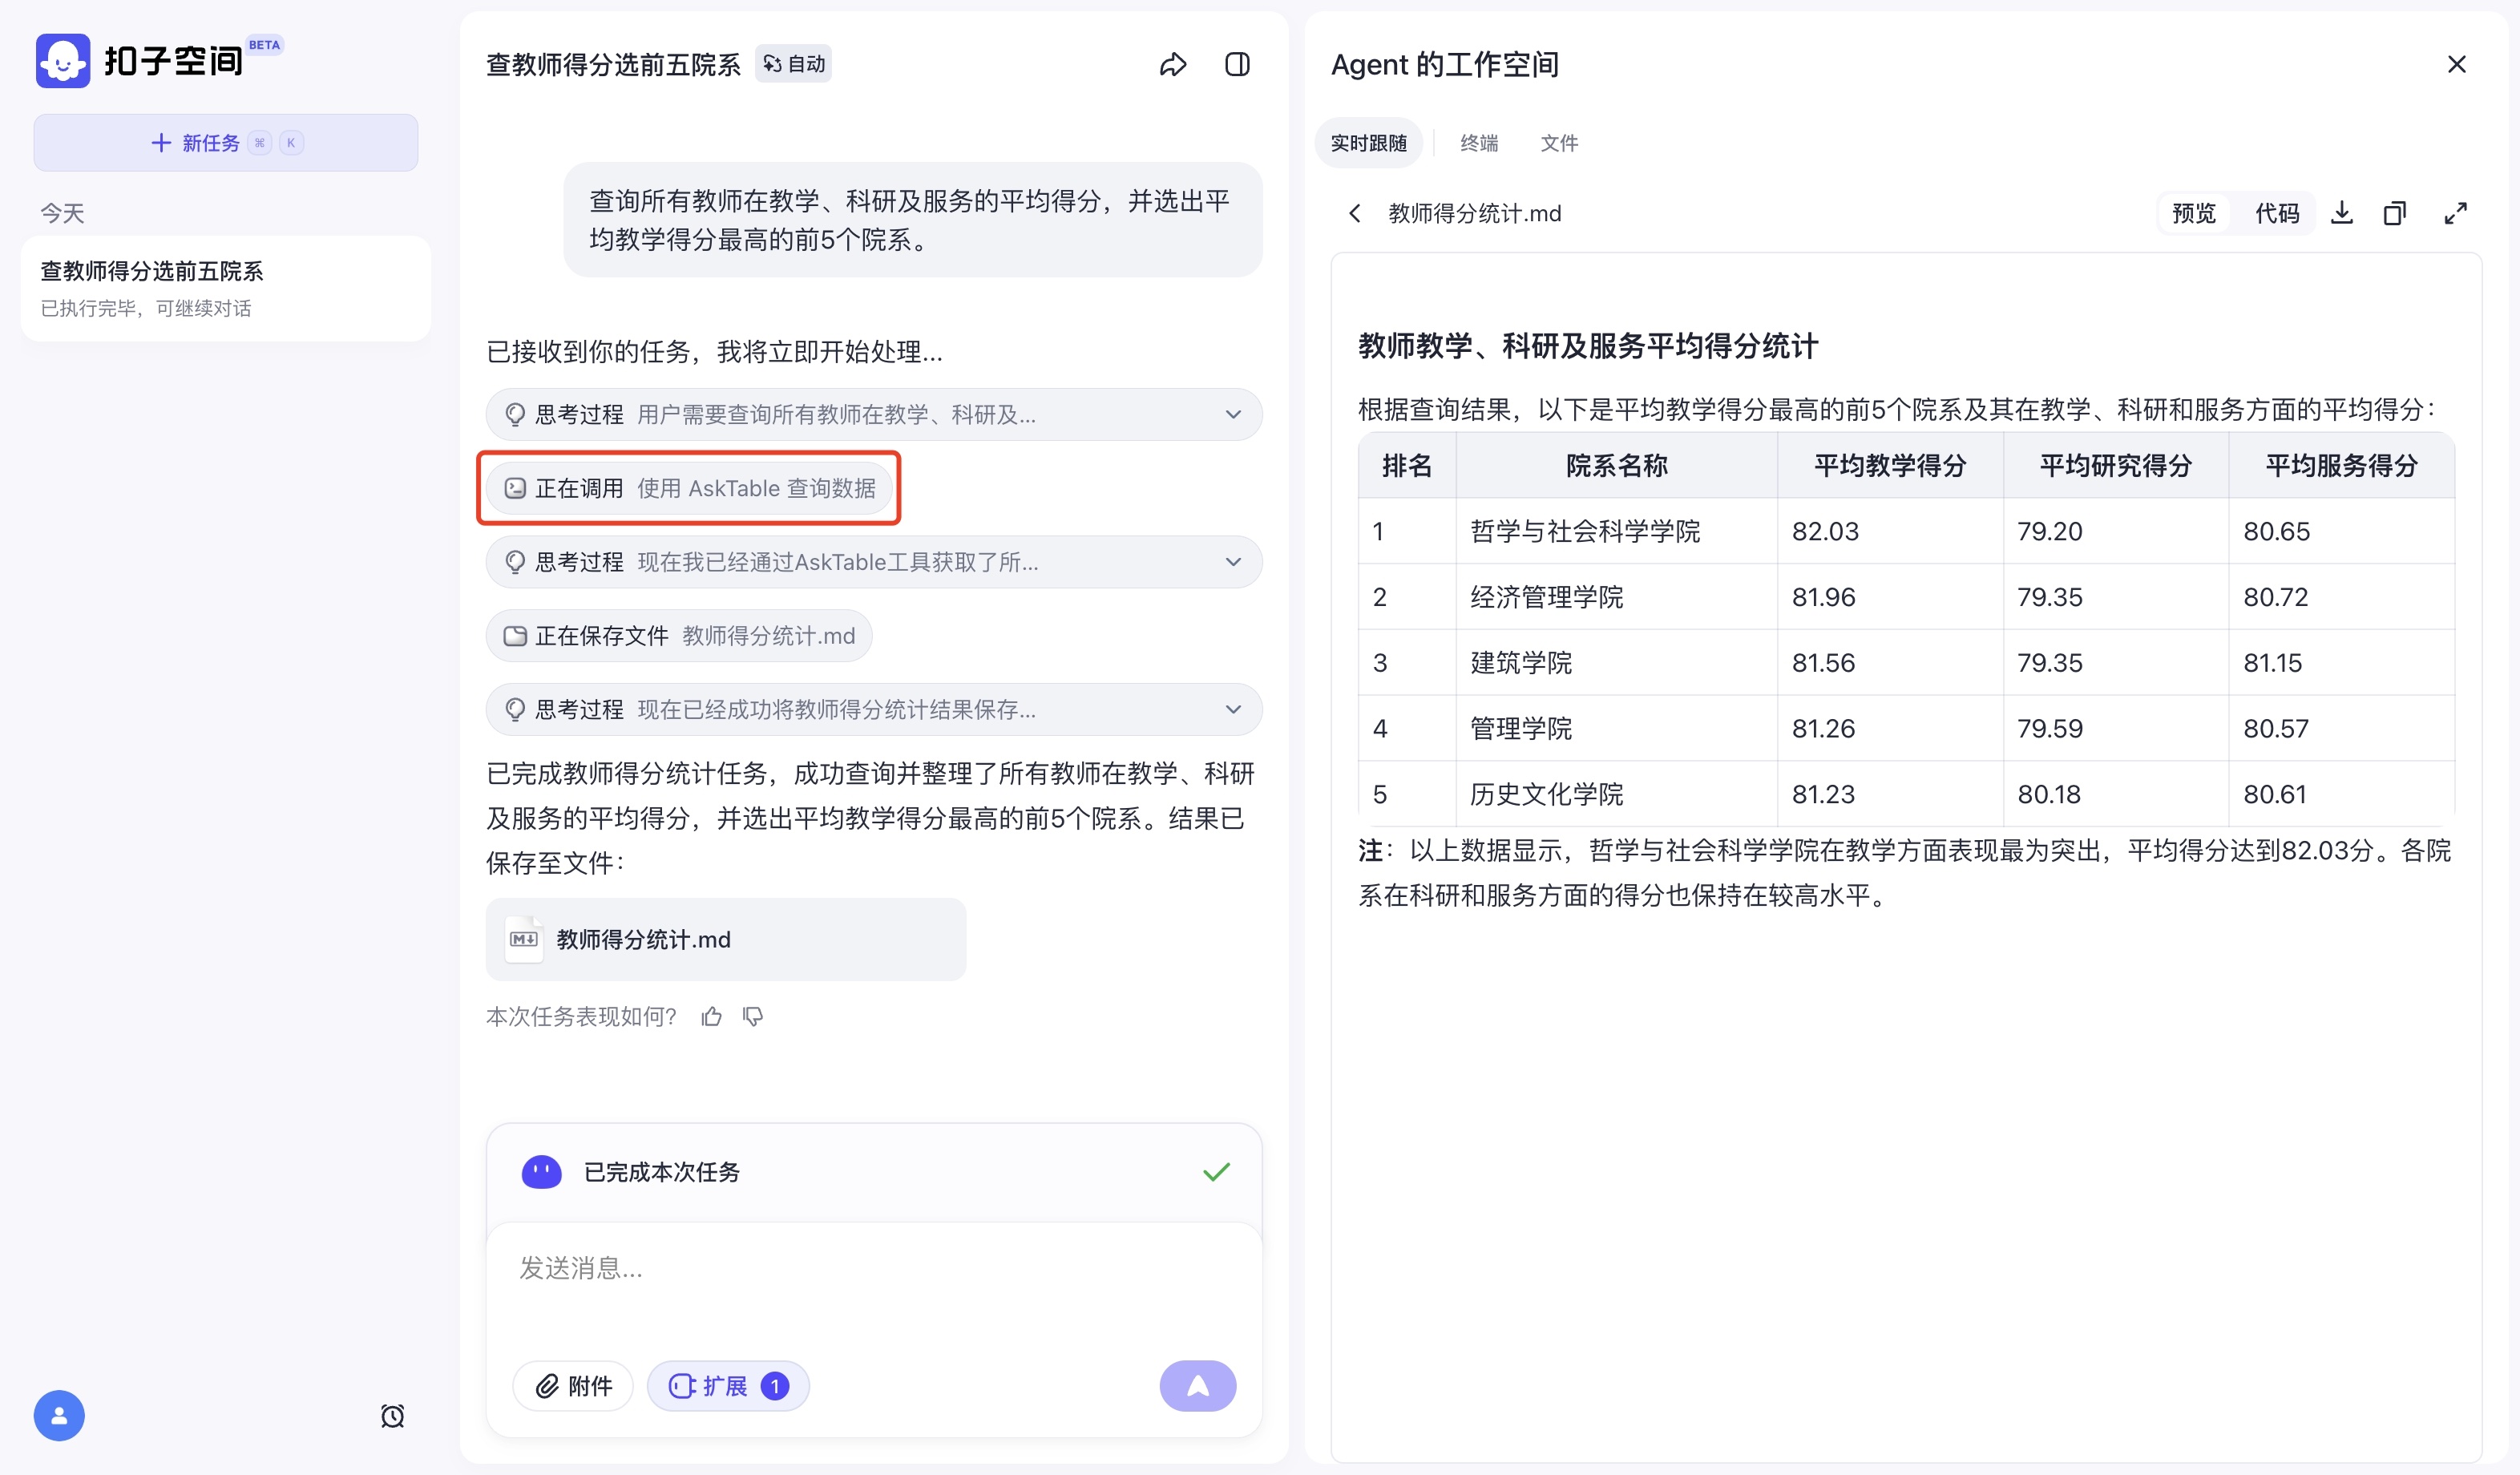Download the 教师得分统计.md file
Viewport: 2520px width, 1475px height.
pyautogui.click(x=2342, y=213)
